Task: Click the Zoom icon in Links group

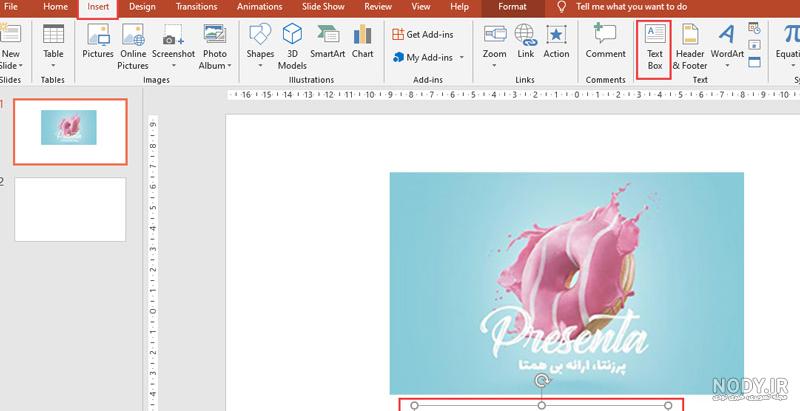Action: coord(494,35)
